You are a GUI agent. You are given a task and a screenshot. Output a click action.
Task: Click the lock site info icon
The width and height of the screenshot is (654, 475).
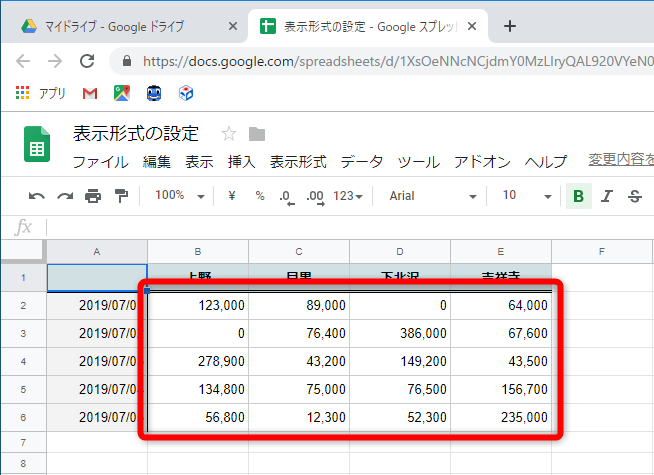127,62
